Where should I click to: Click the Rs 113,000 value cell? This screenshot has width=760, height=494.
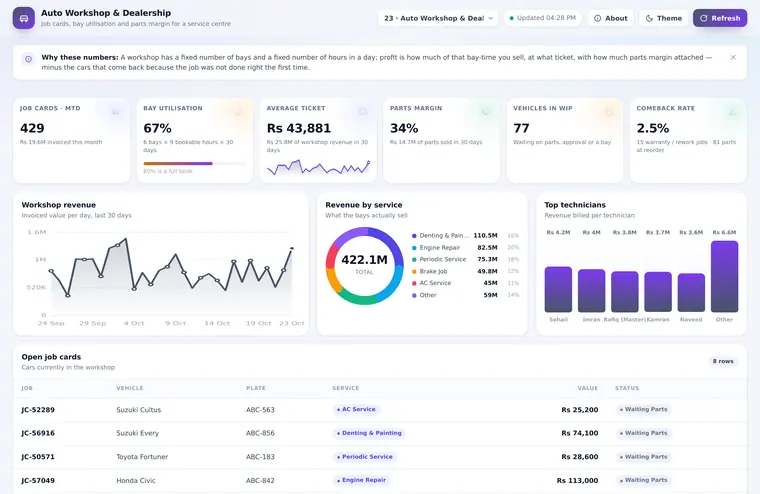tap(577, 480)
